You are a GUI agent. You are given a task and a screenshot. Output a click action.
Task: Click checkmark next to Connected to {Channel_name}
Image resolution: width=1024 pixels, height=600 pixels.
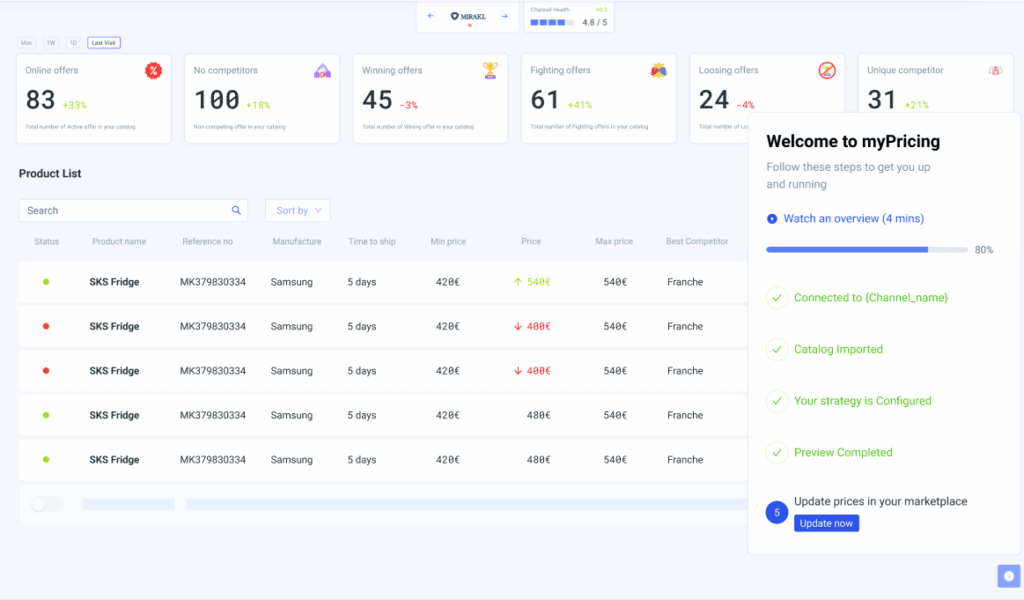[x=776, y=298]
